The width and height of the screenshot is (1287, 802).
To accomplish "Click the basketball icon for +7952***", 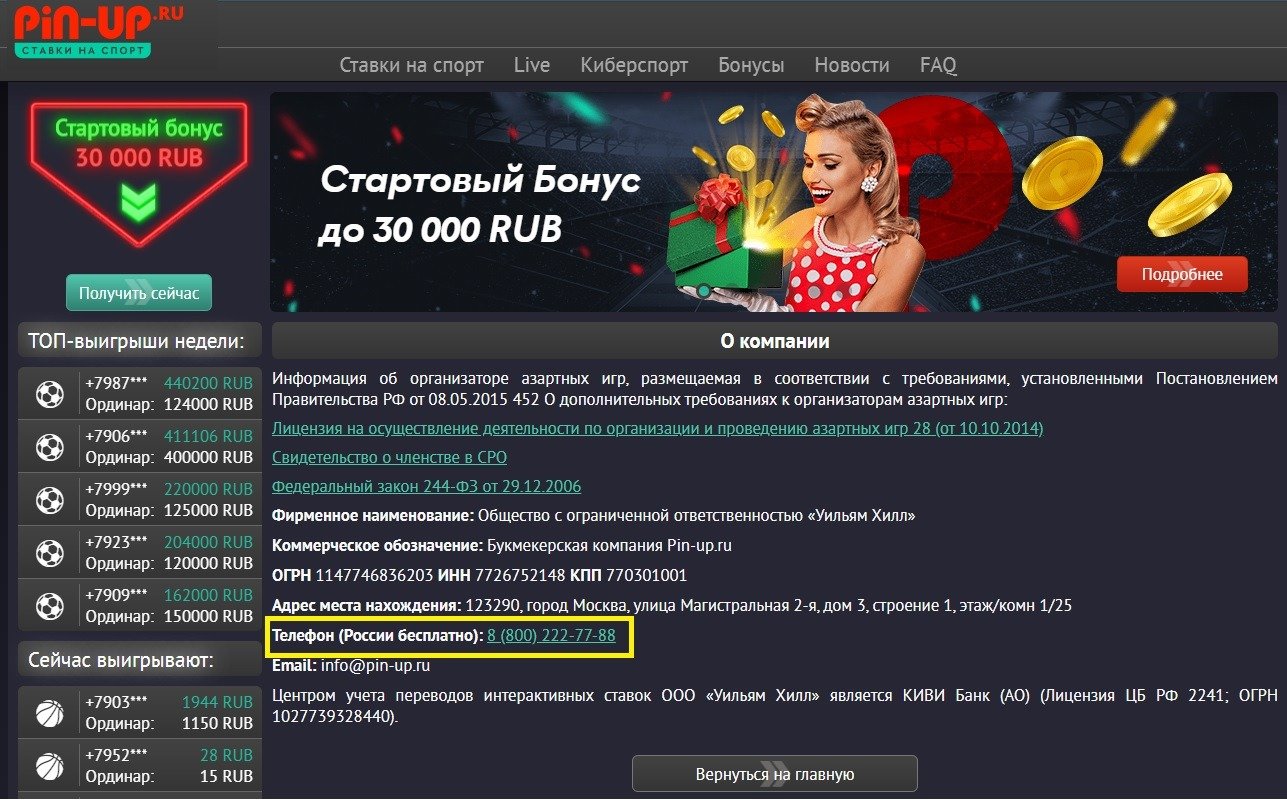I will point(49,766).
